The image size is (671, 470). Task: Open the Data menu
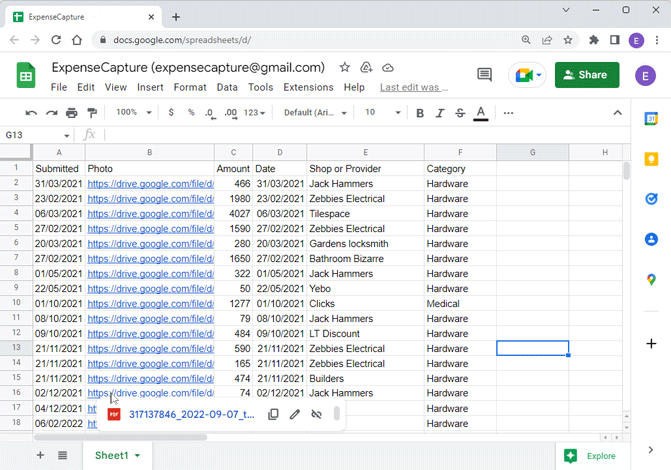tap(227, 87)
